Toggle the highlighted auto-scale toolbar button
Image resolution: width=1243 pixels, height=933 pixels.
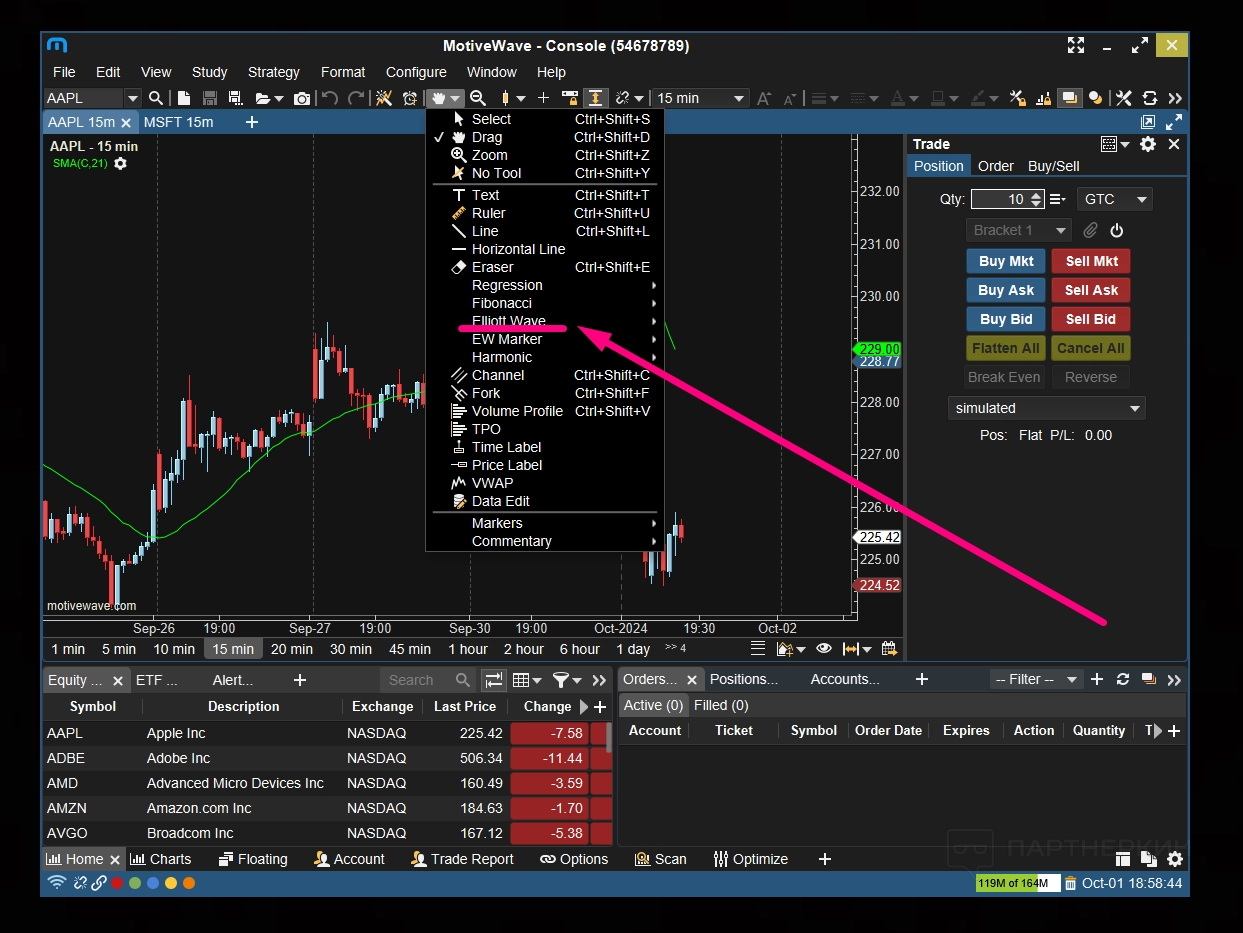595,98
